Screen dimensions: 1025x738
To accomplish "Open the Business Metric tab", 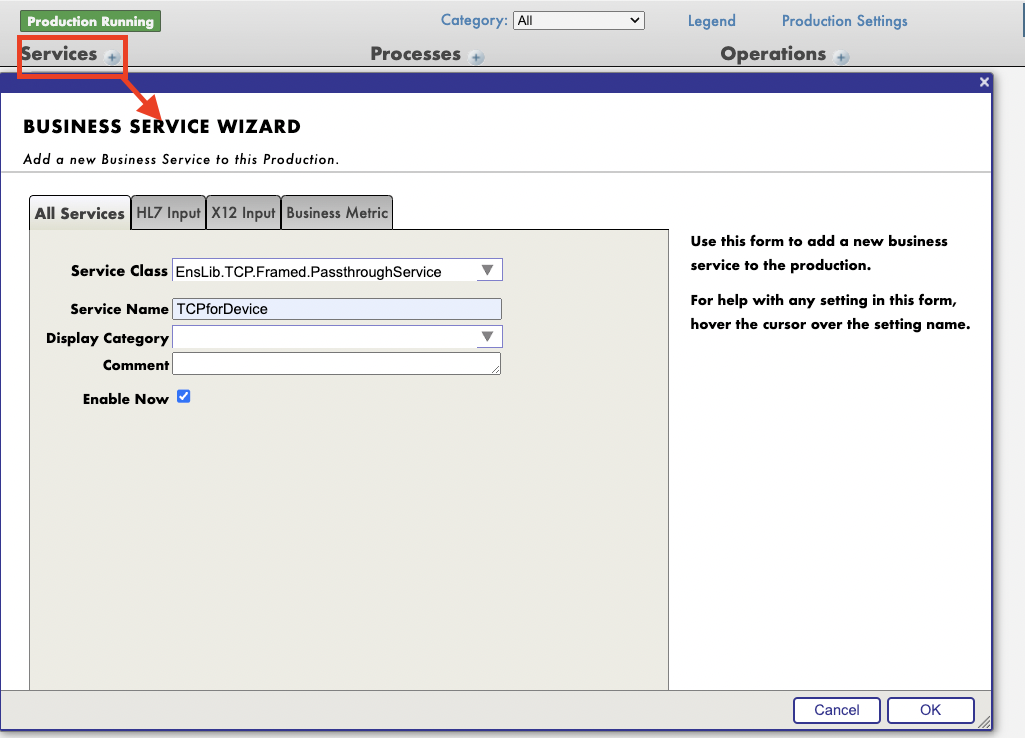I will [337, 213].
